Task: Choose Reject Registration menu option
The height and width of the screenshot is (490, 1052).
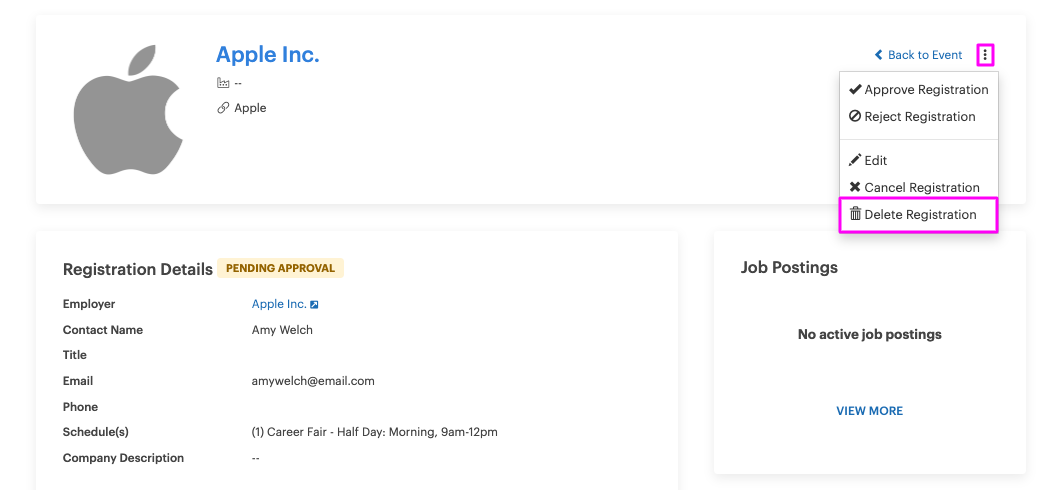Action: tap(918, 117)
